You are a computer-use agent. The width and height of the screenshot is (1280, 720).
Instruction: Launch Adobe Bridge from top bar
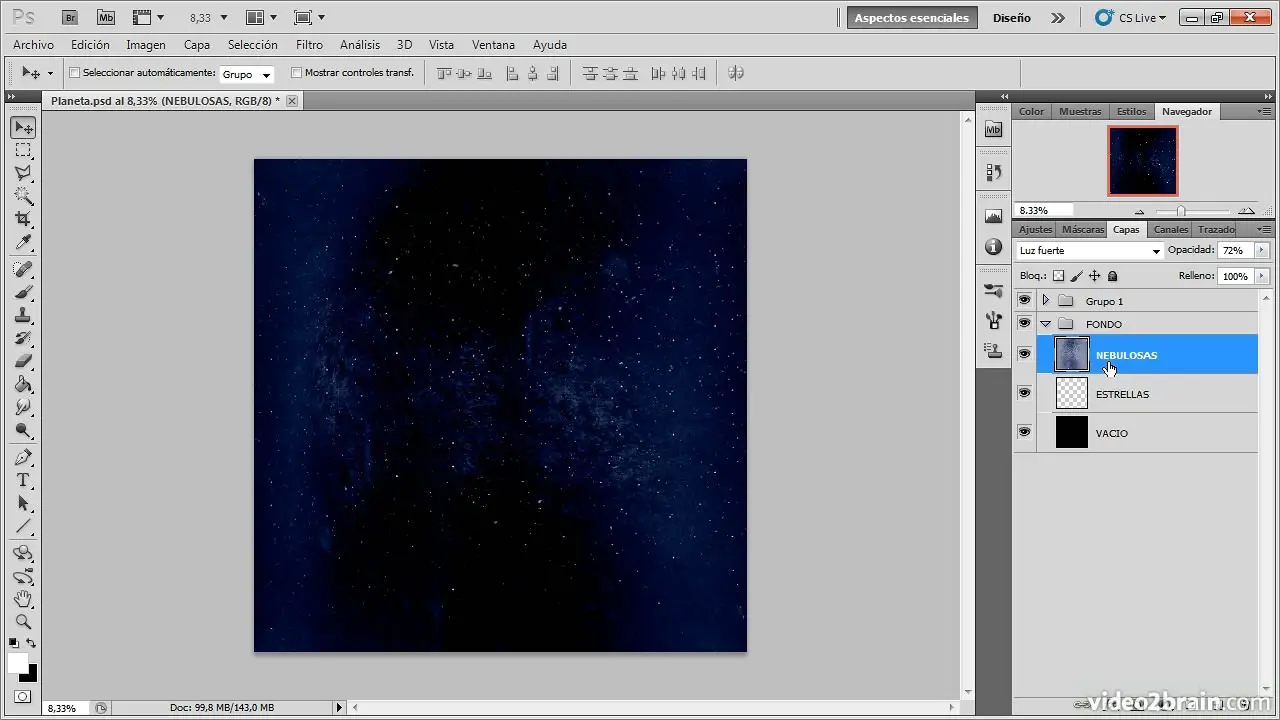69,17
